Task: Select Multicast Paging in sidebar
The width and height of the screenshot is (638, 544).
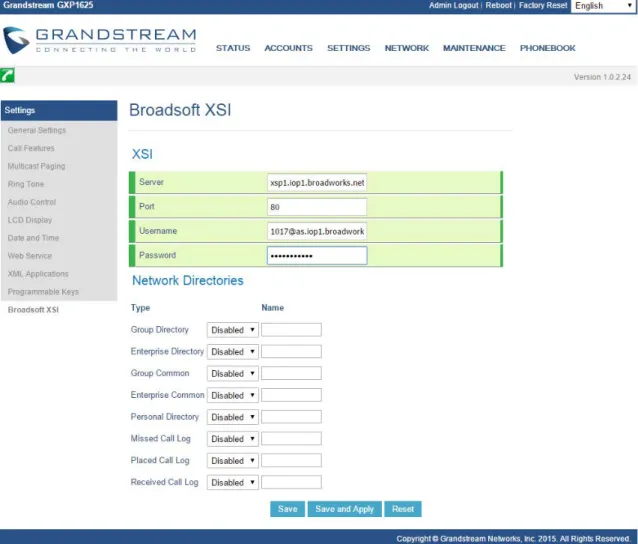Action: tap(37, 166)
